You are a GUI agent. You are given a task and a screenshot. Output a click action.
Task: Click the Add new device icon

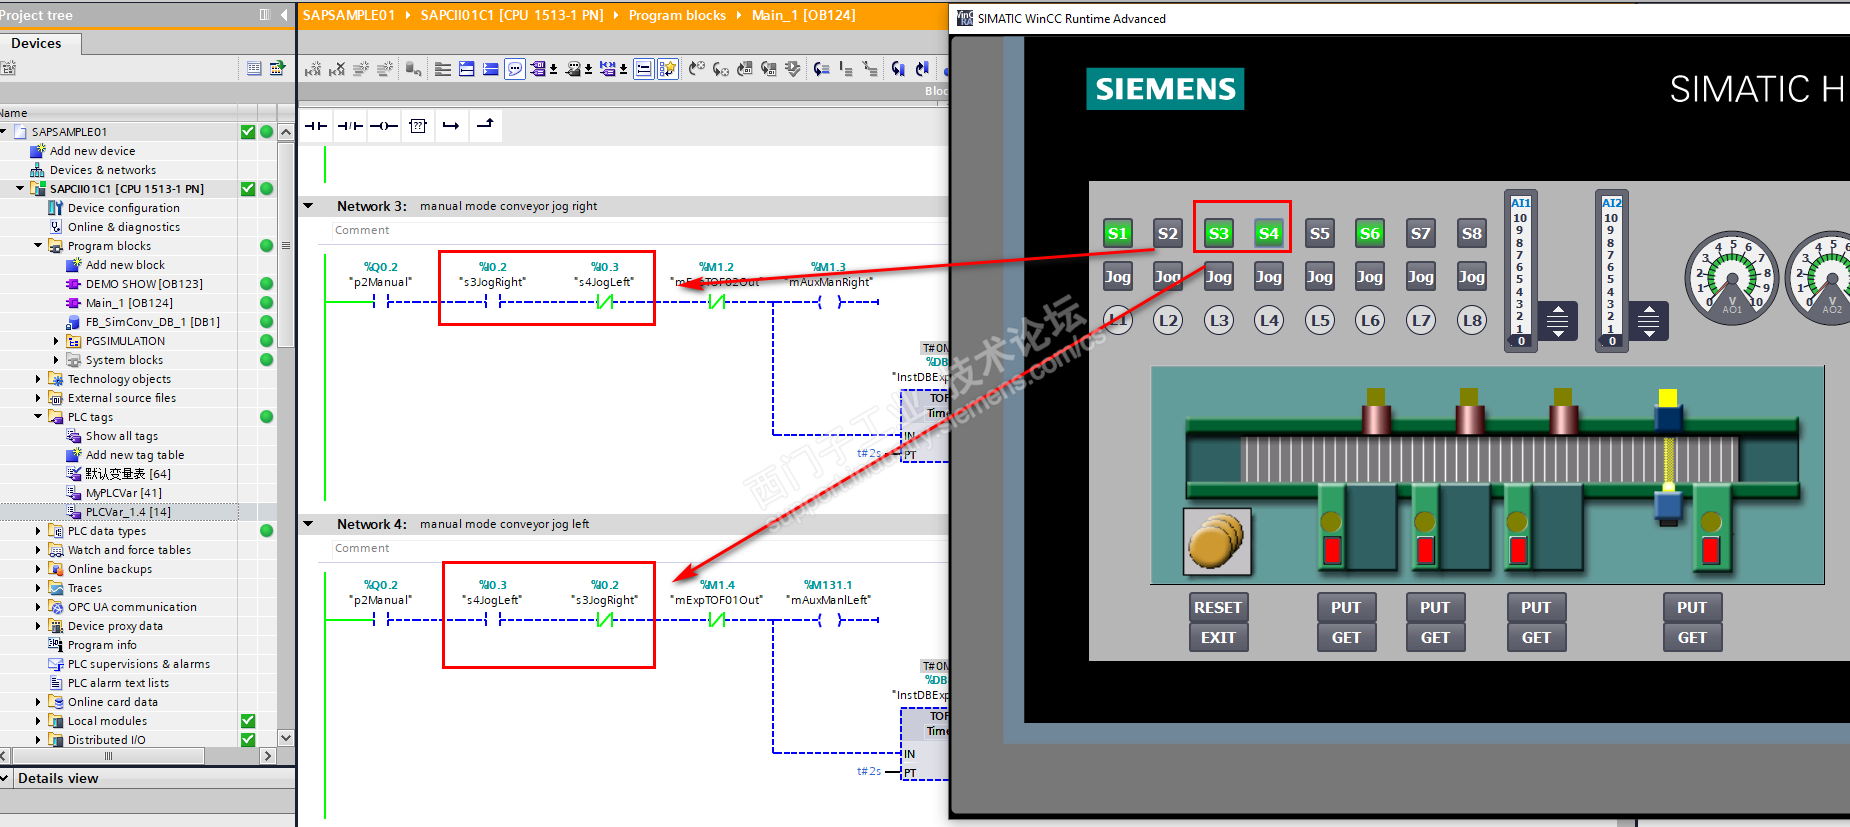tap(38, 151)
